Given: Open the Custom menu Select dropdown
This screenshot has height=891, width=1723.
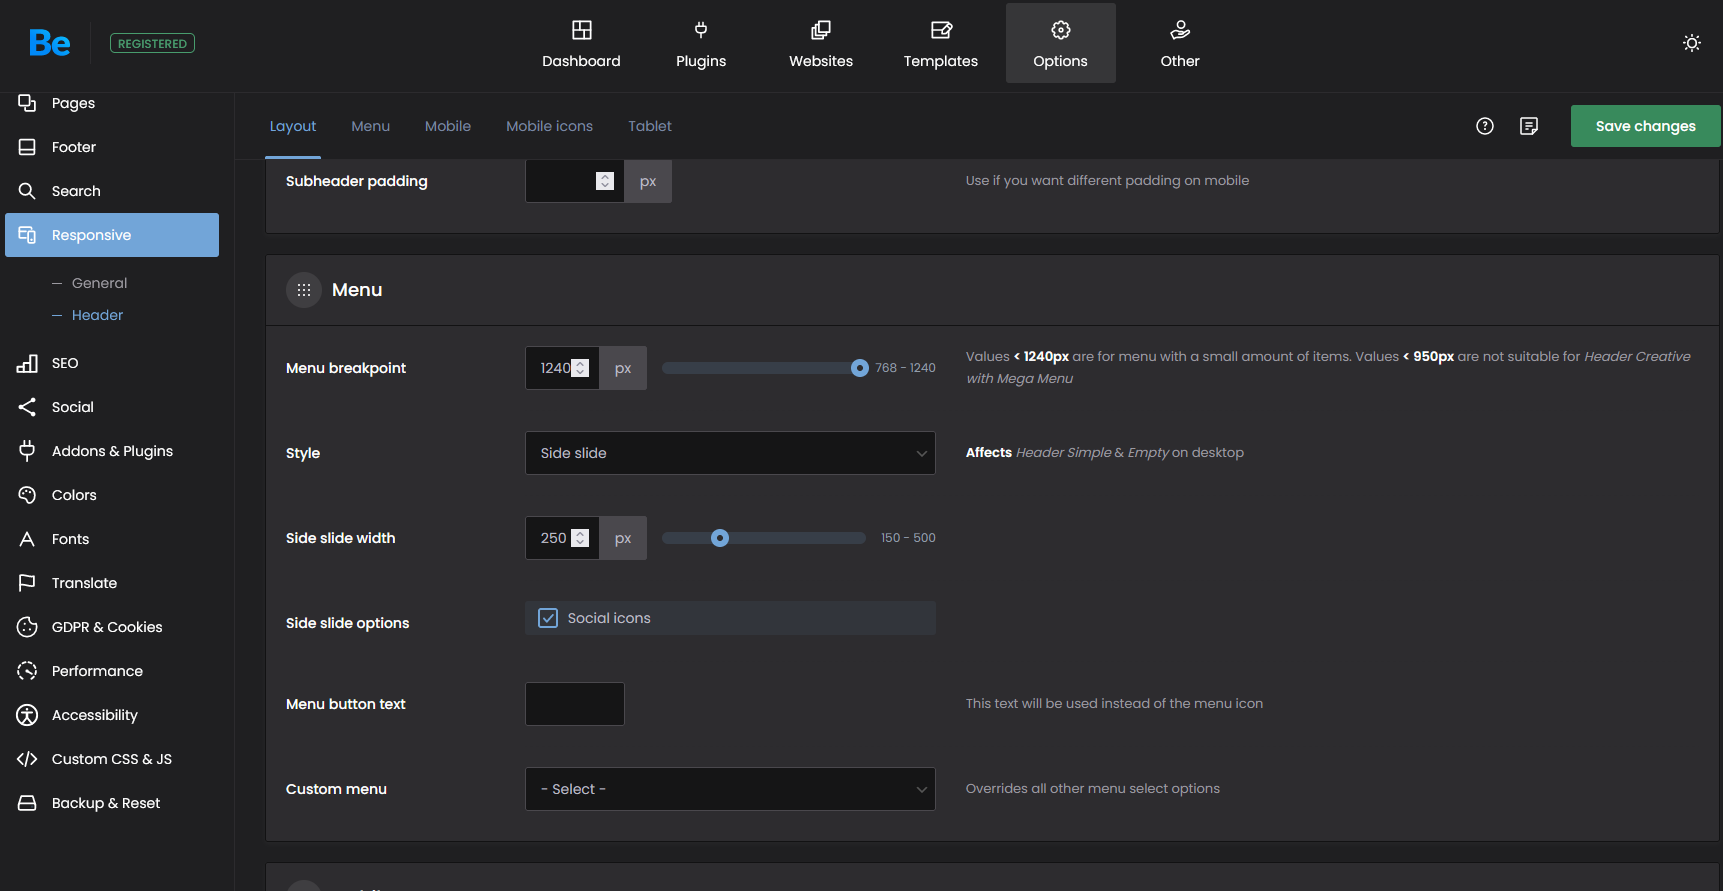Looking at the screenshot, I should (x=730, y=789).
